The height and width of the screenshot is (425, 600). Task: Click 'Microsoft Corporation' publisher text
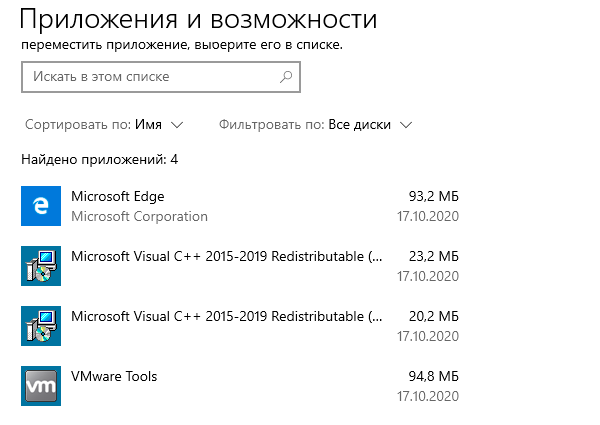click(x=139, y=216)
